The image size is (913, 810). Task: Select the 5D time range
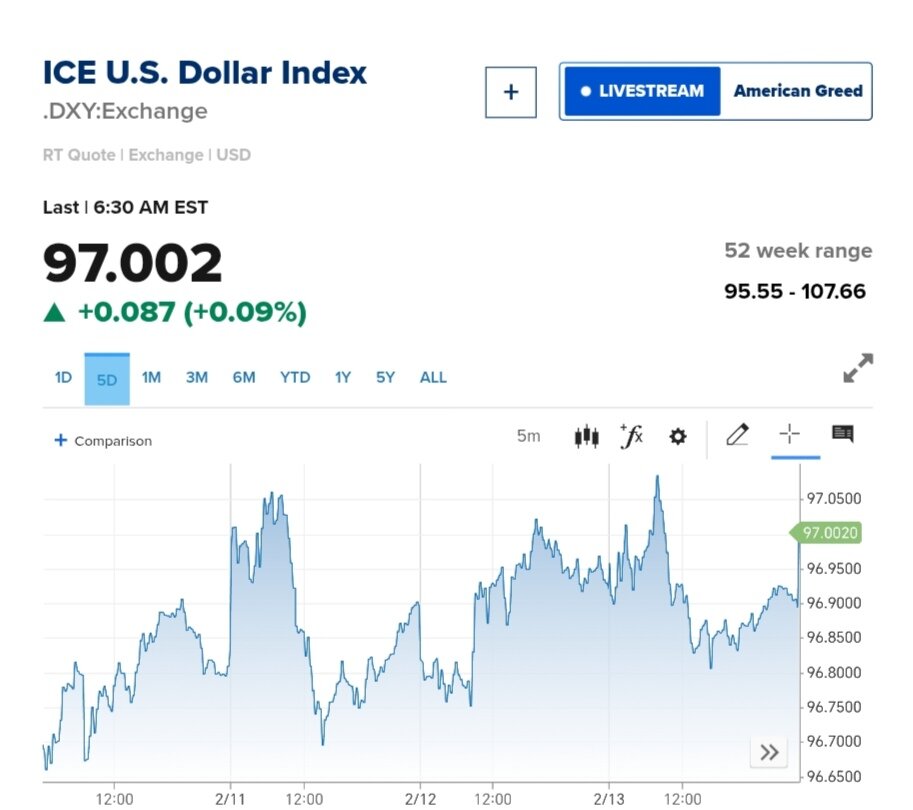(107, 379)
